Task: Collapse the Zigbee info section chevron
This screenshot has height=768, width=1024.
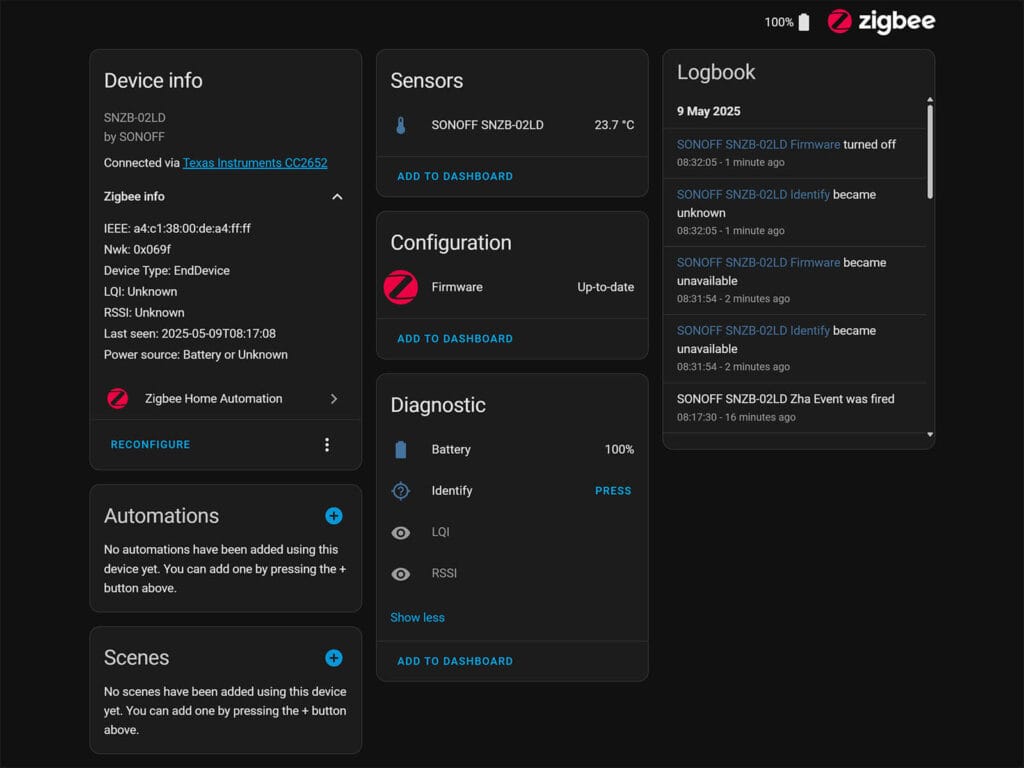Action: pos(337,197)
